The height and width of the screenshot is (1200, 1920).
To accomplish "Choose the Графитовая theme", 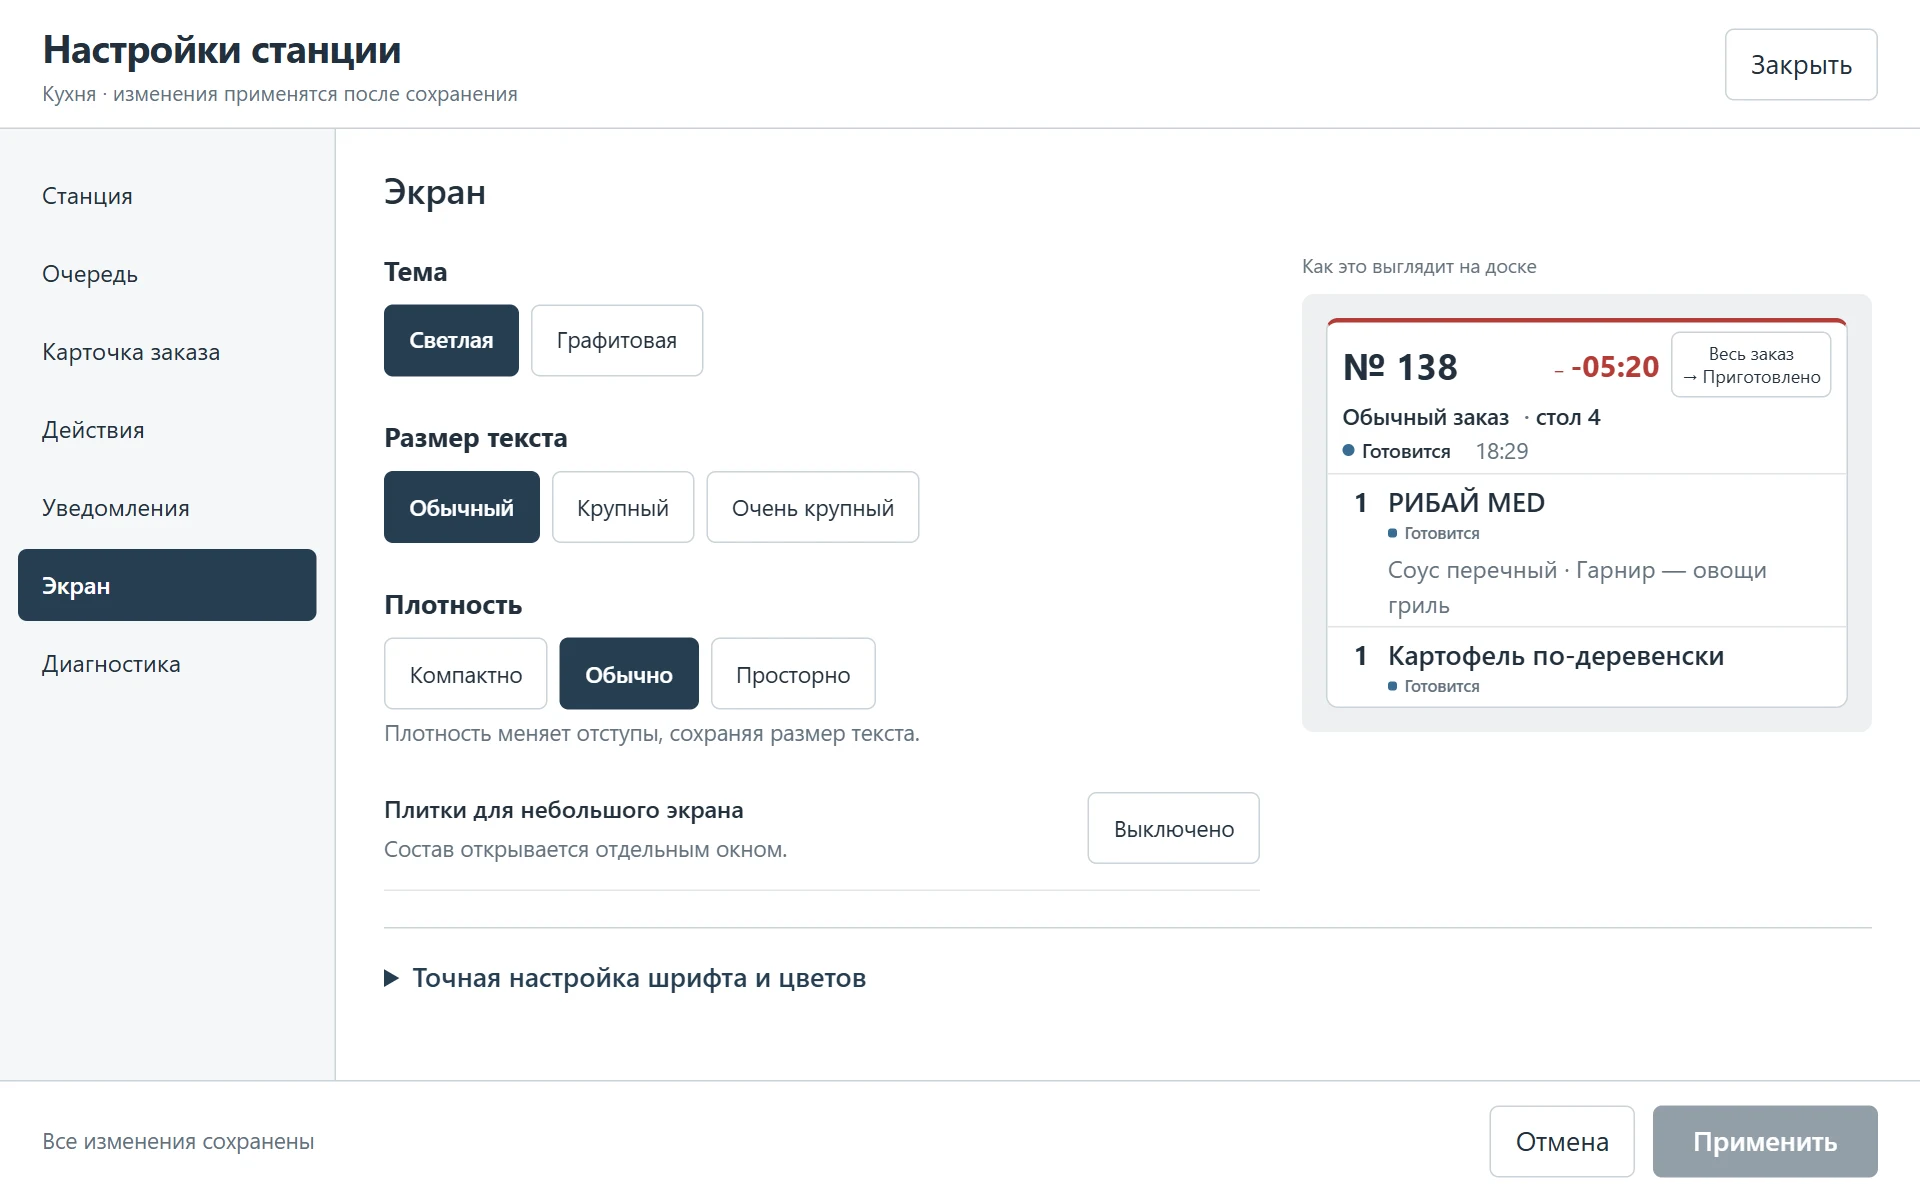I will (x=617, y=340).
